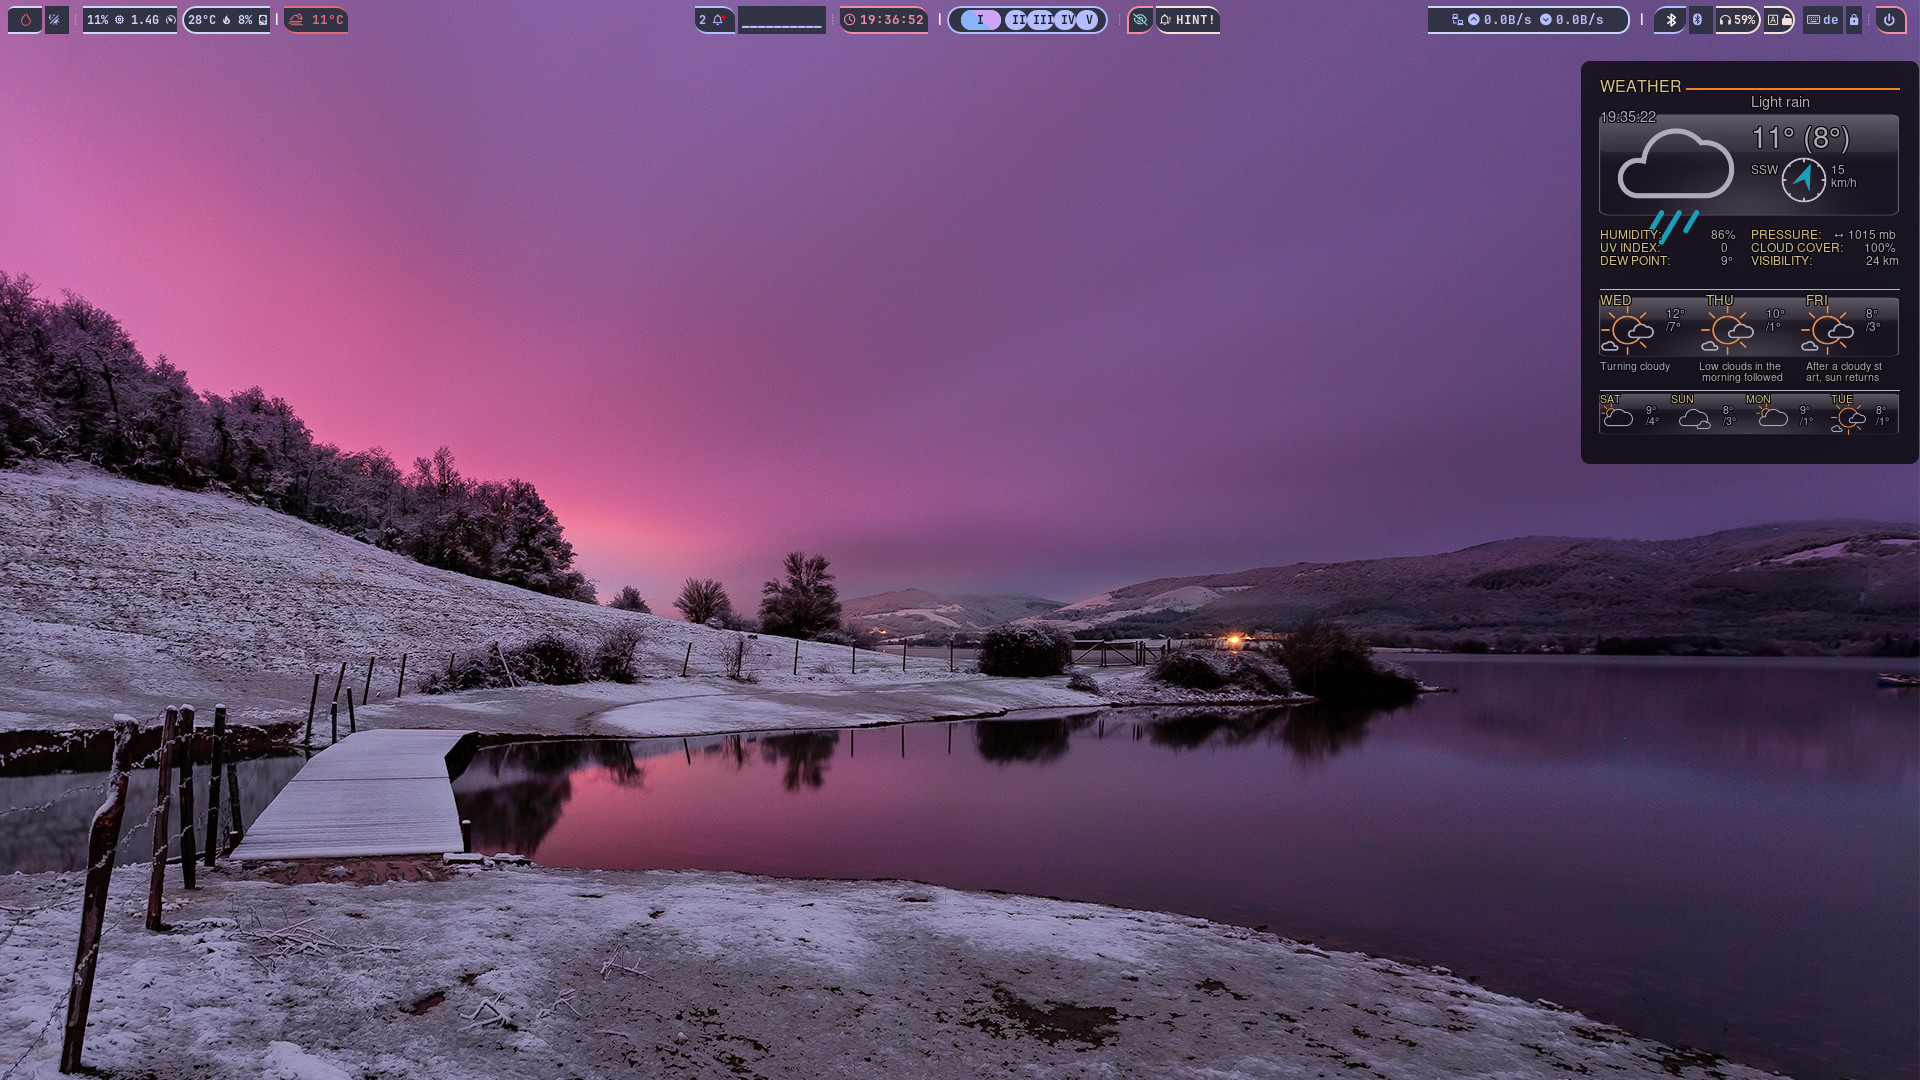
Task: Select workspace IV
Action: point(1066,20)
